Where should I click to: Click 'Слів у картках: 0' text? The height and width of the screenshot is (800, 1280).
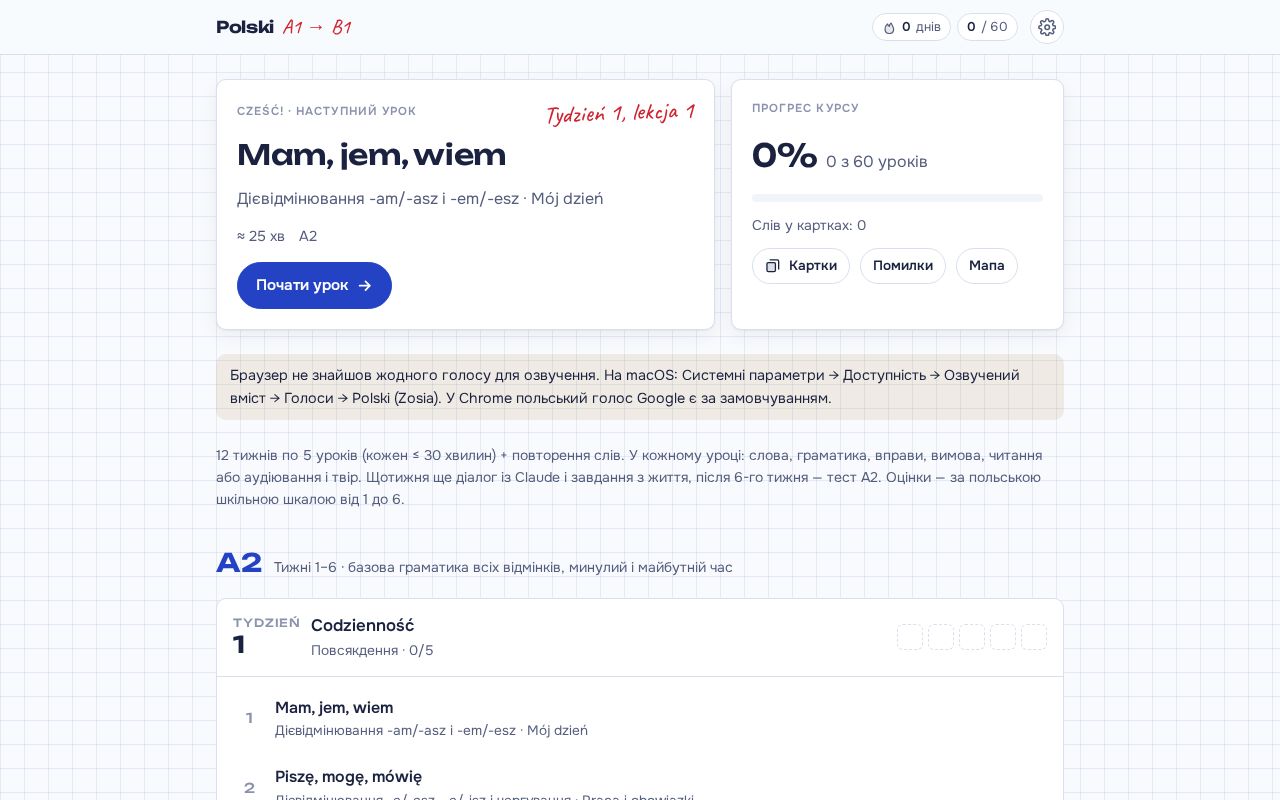pos(809,225)
